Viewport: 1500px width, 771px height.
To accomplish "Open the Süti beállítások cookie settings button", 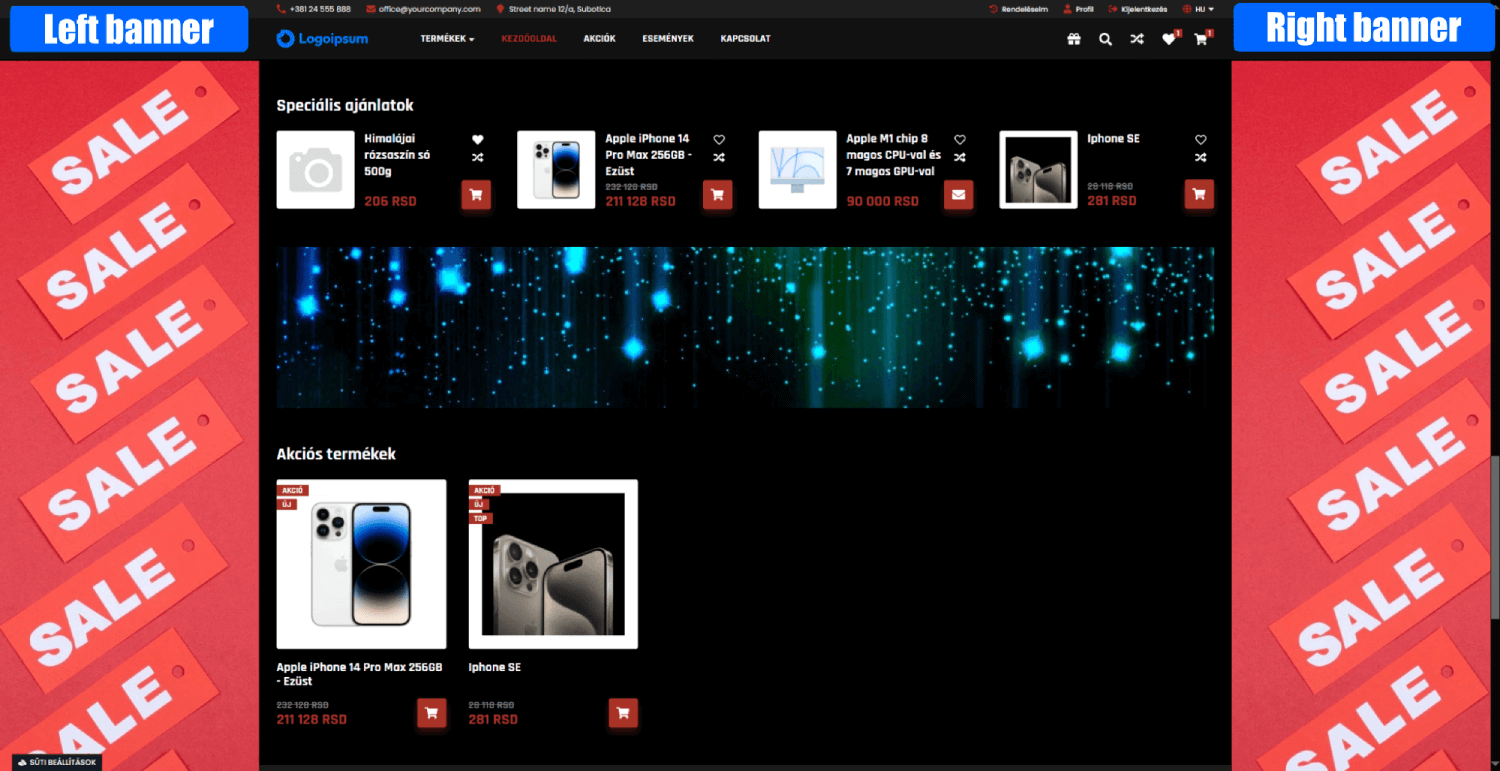I will (x=57, y=762).
